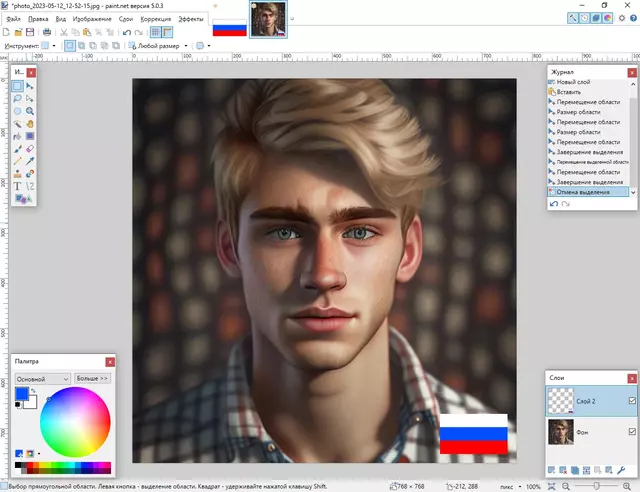Open the Вид menu
This screenshot has width=640, height=492.
point(60,19)
